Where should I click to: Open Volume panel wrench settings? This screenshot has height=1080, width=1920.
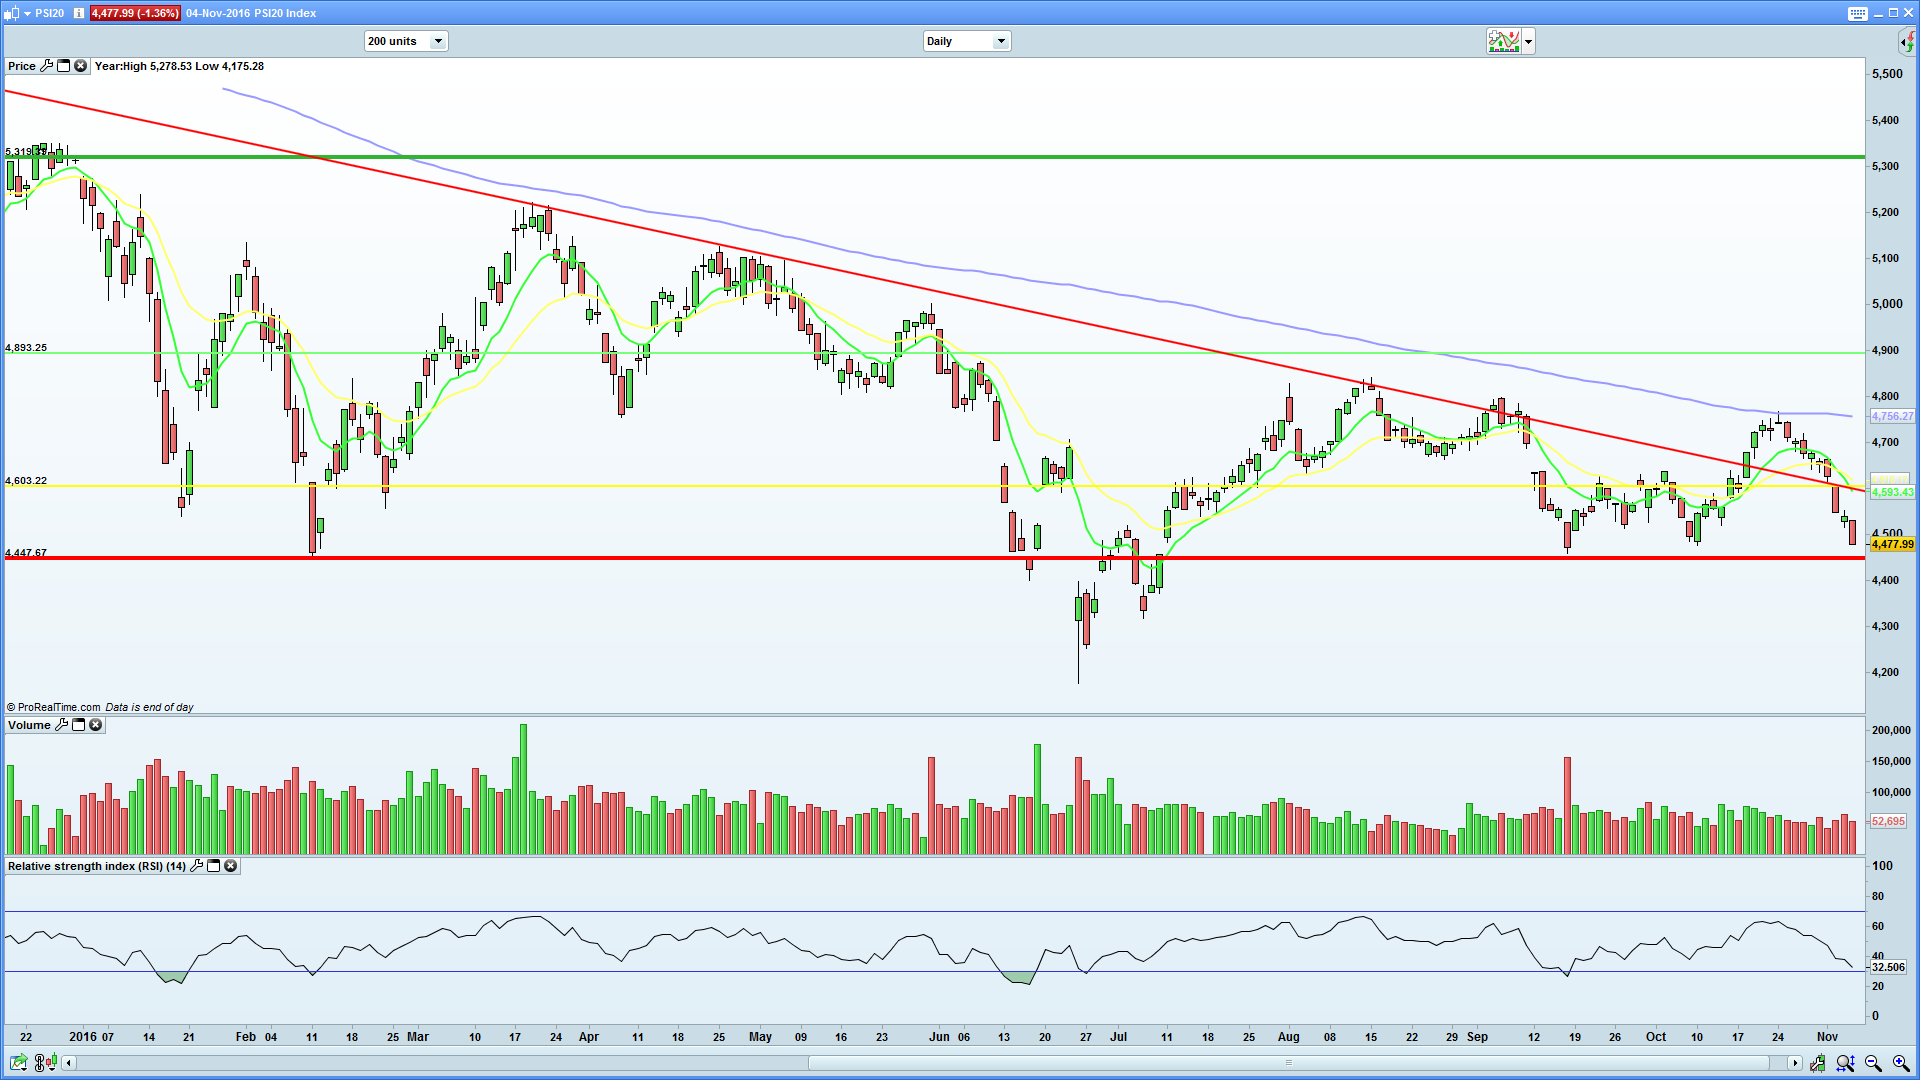click(61, 725)
